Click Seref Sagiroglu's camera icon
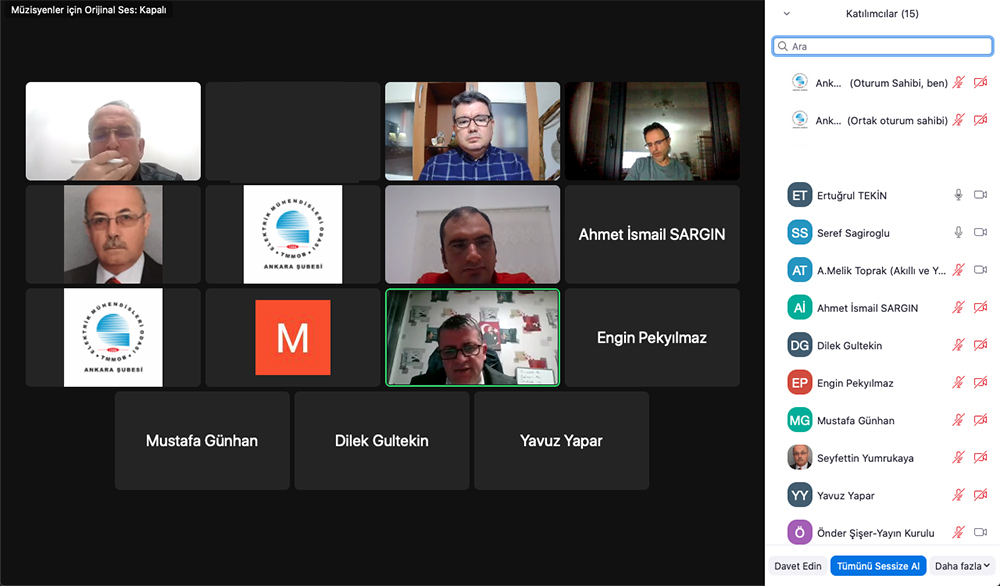This screenshot has height=586, width=1000. 980,233
